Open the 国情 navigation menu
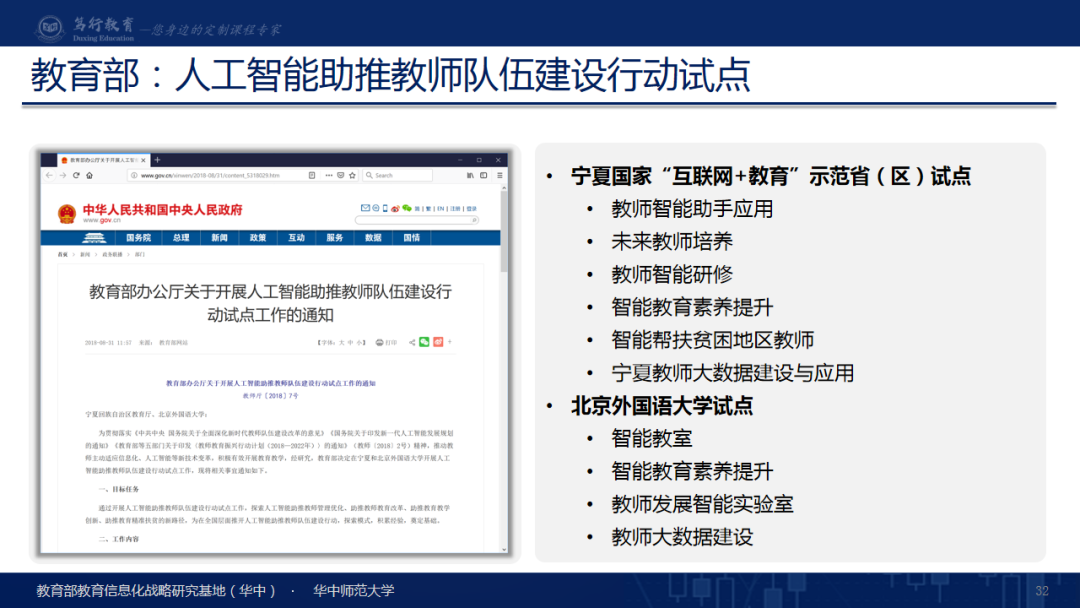The width and height of the screenshot is (1080, 608). point(412,238)
